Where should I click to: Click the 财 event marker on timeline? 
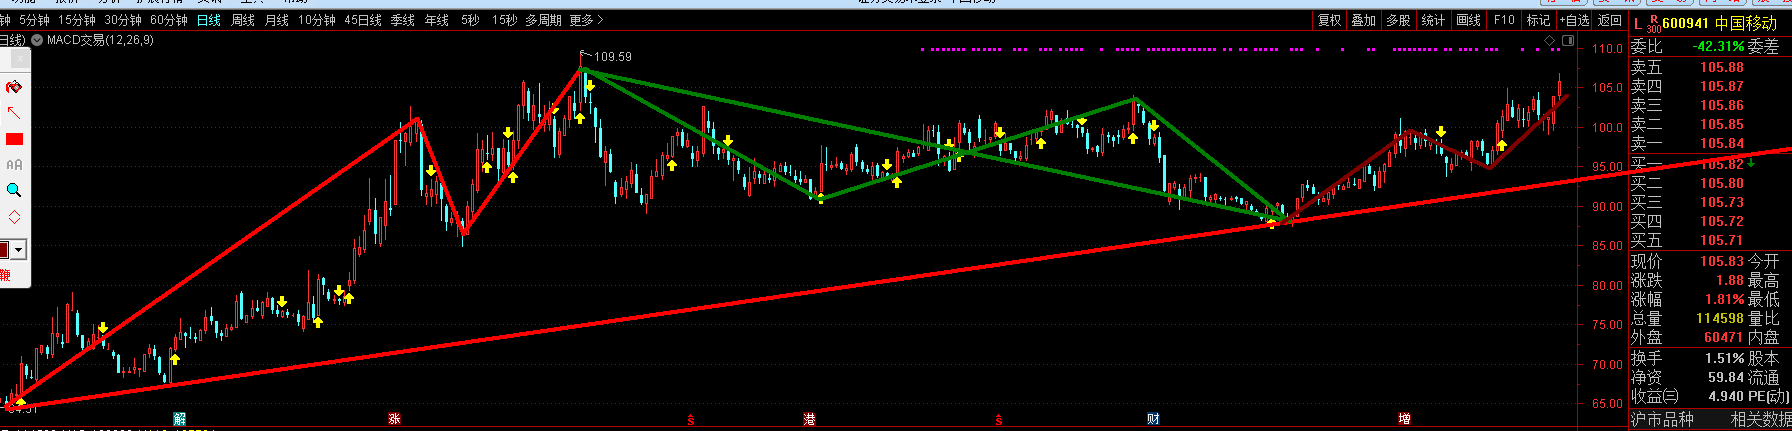(x=1153, y=419)
